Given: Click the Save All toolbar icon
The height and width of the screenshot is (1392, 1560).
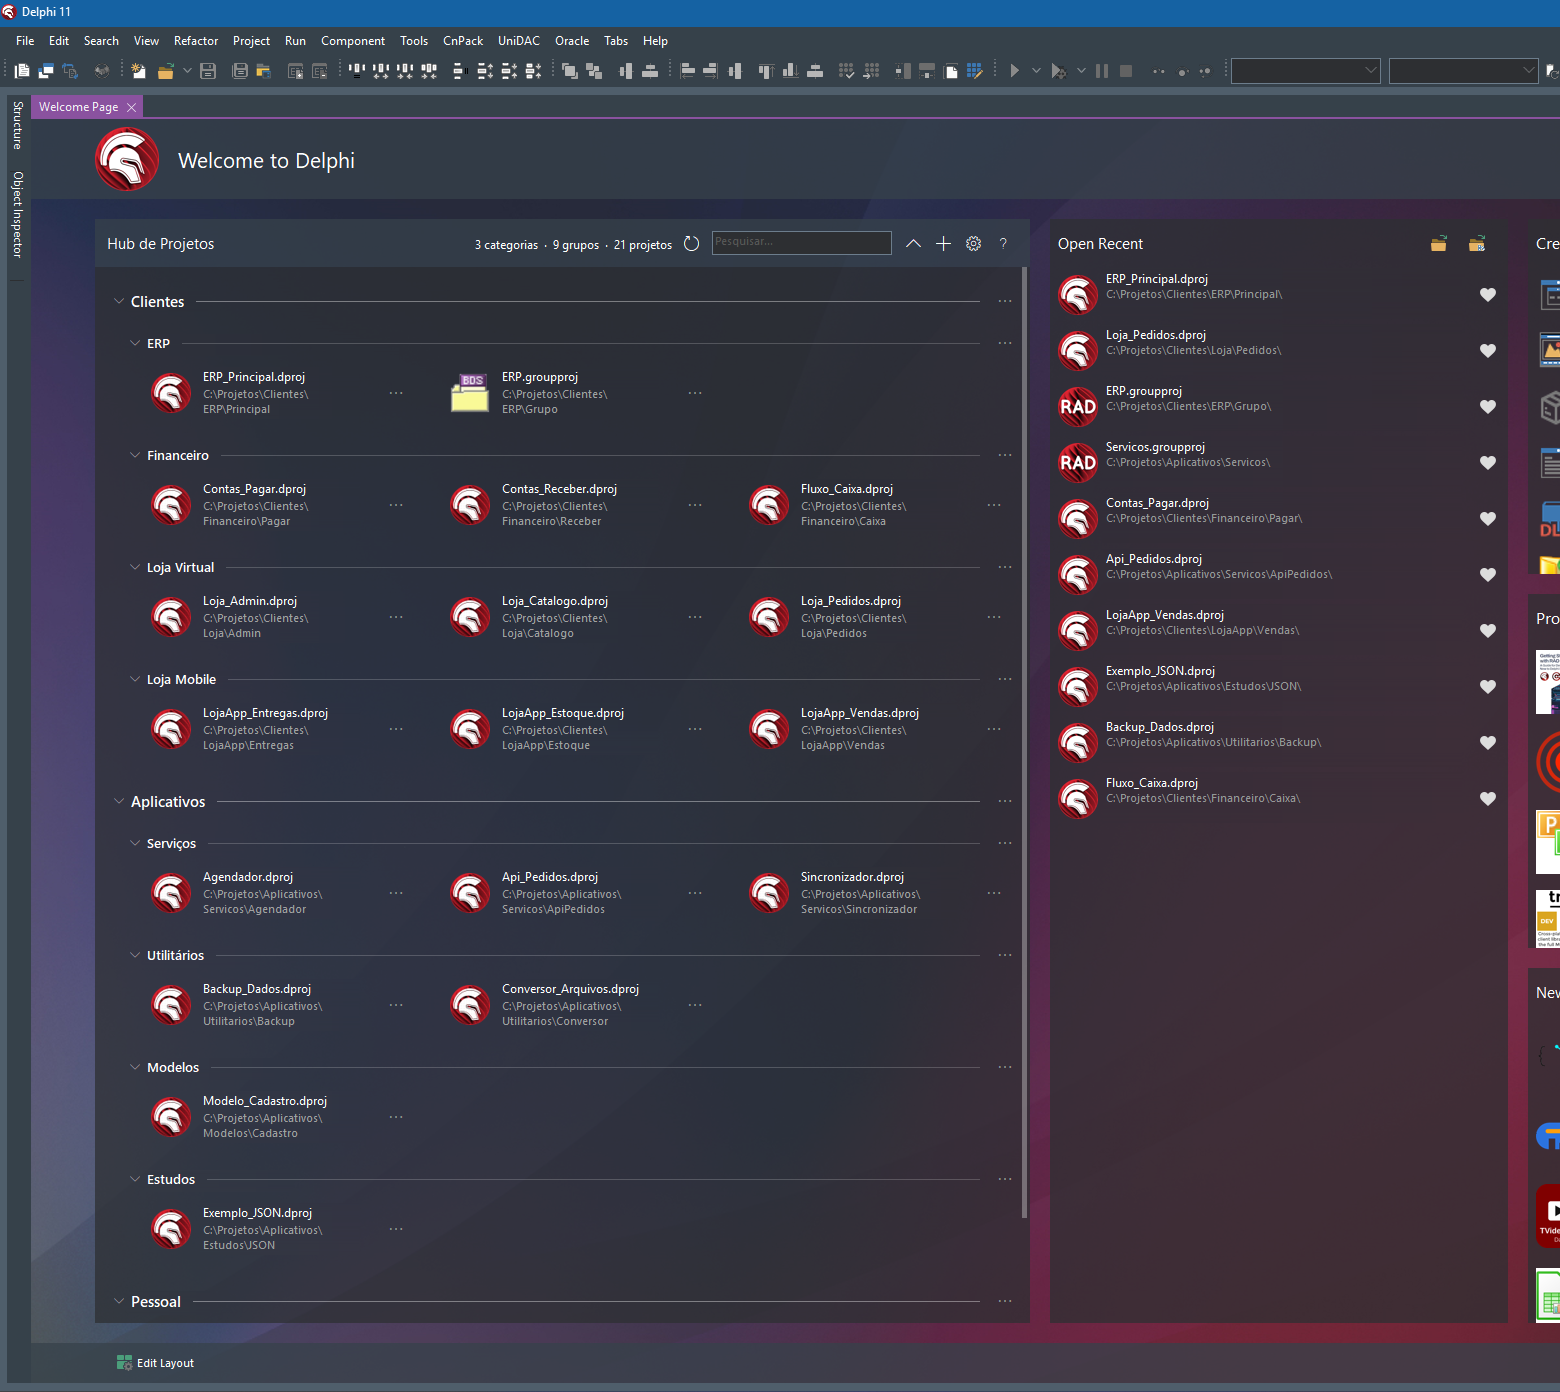Looking at the screenshot, I should 240,71.
